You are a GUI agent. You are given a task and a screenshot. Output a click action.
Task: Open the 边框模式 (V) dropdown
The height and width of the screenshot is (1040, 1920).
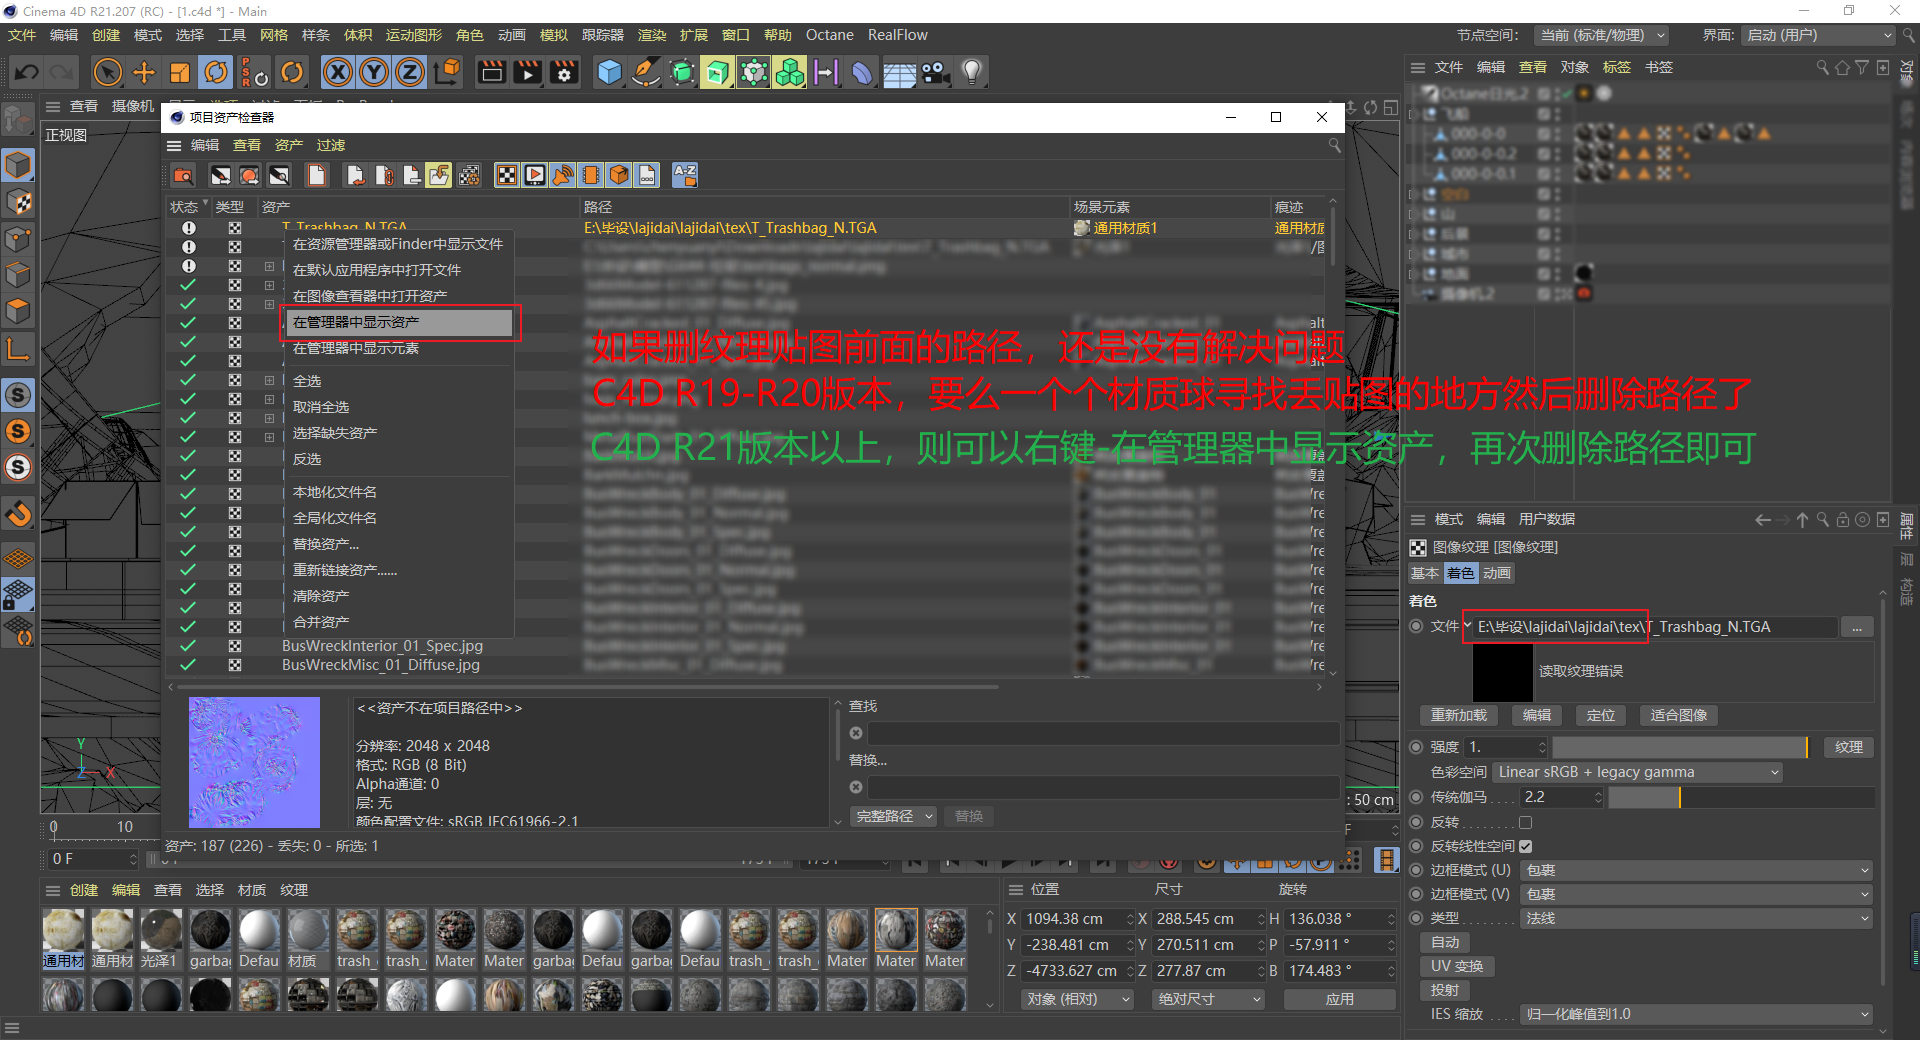1696,894
